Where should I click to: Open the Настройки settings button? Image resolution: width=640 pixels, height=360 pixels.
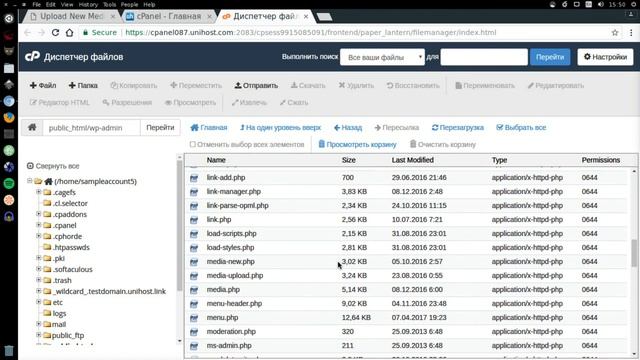pyautogui.click(x=605, y=57)
